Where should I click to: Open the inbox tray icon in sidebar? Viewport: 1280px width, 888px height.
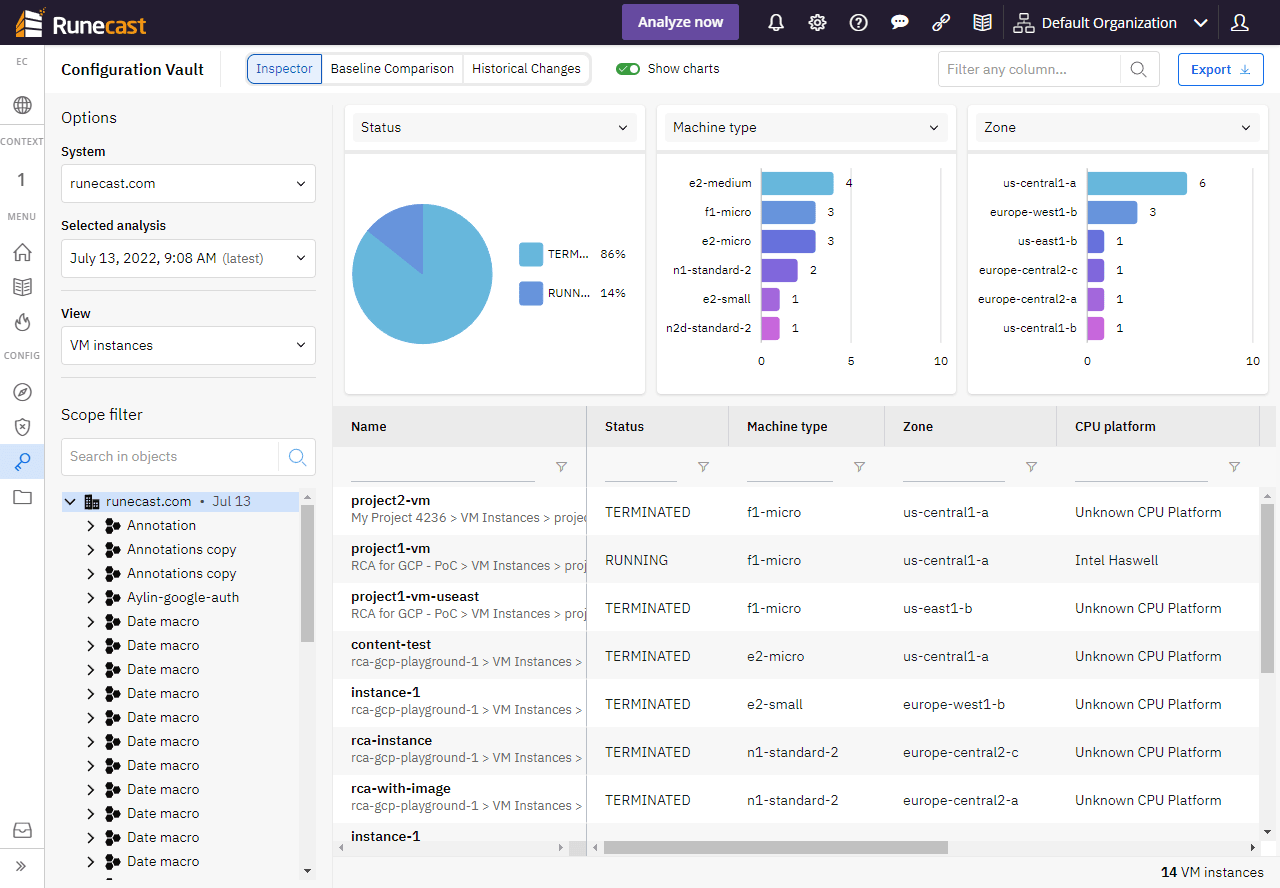(x=22, y=830)
